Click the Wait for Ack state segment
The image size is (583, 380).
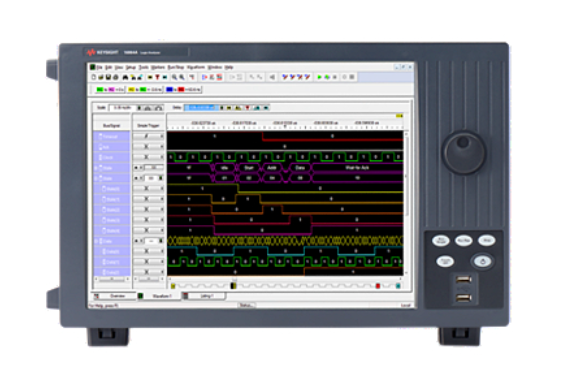tap(357, 168)
